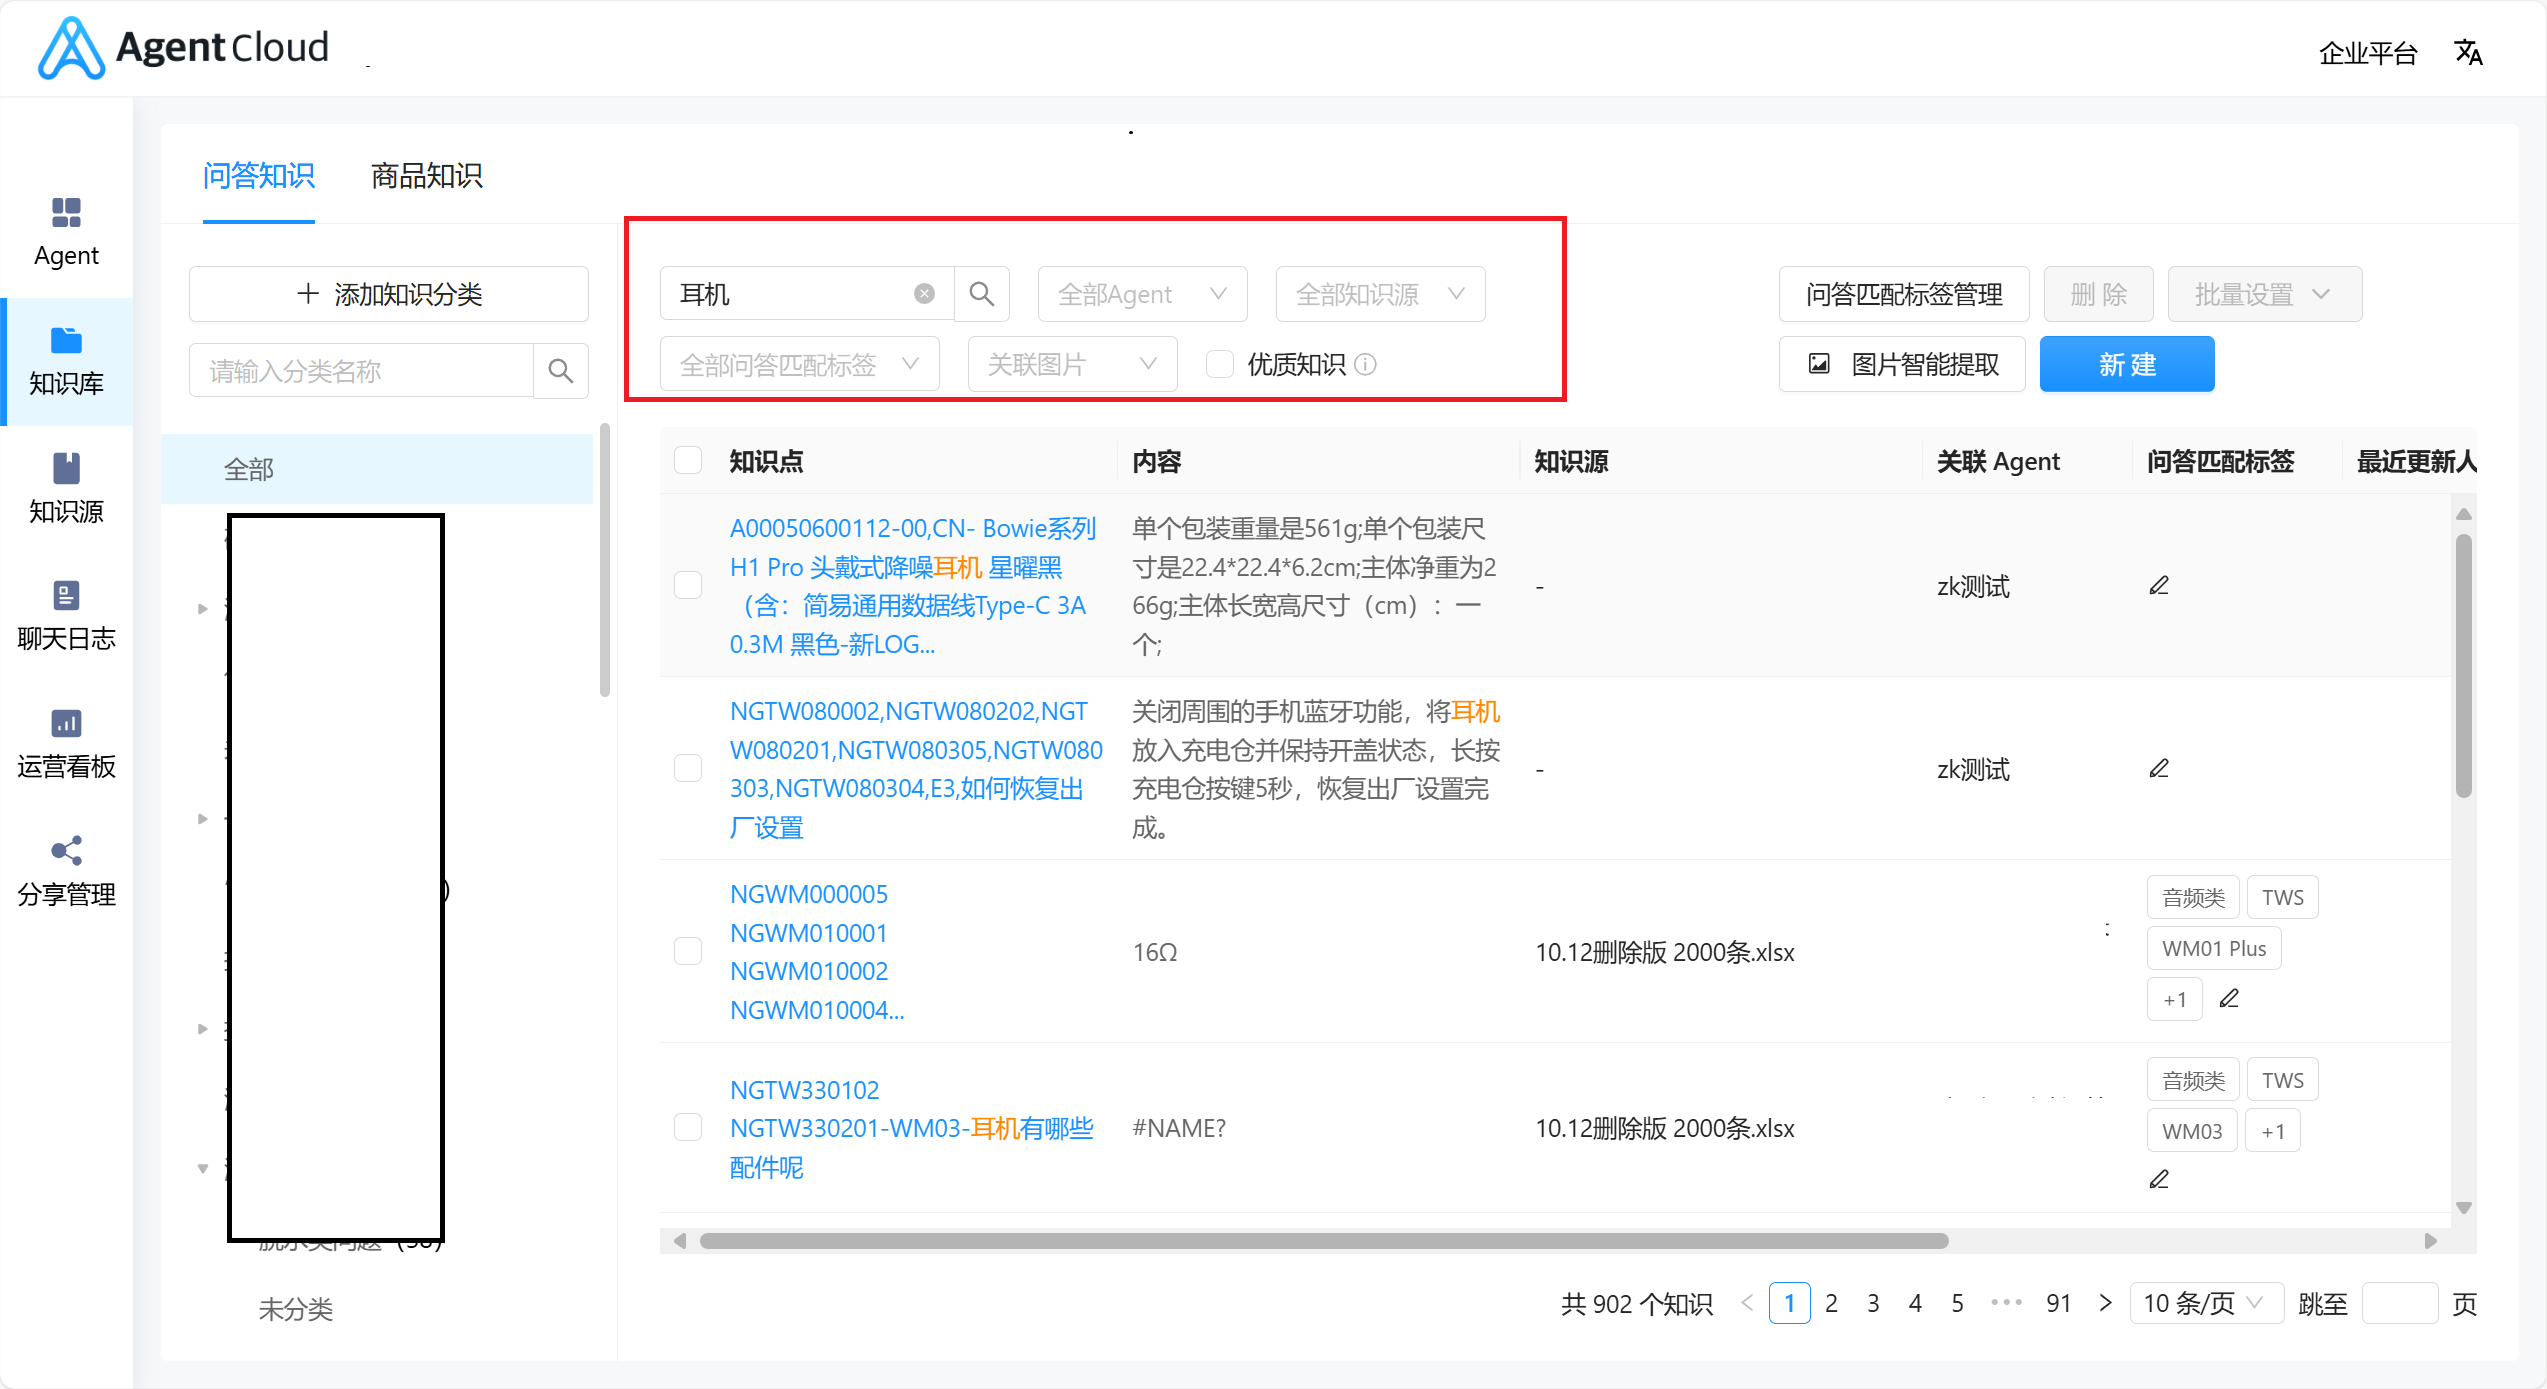Viewport: 2547px width, 1389px height.
Task: Clear the 耳机 search text
Action: tap(925, 294)
